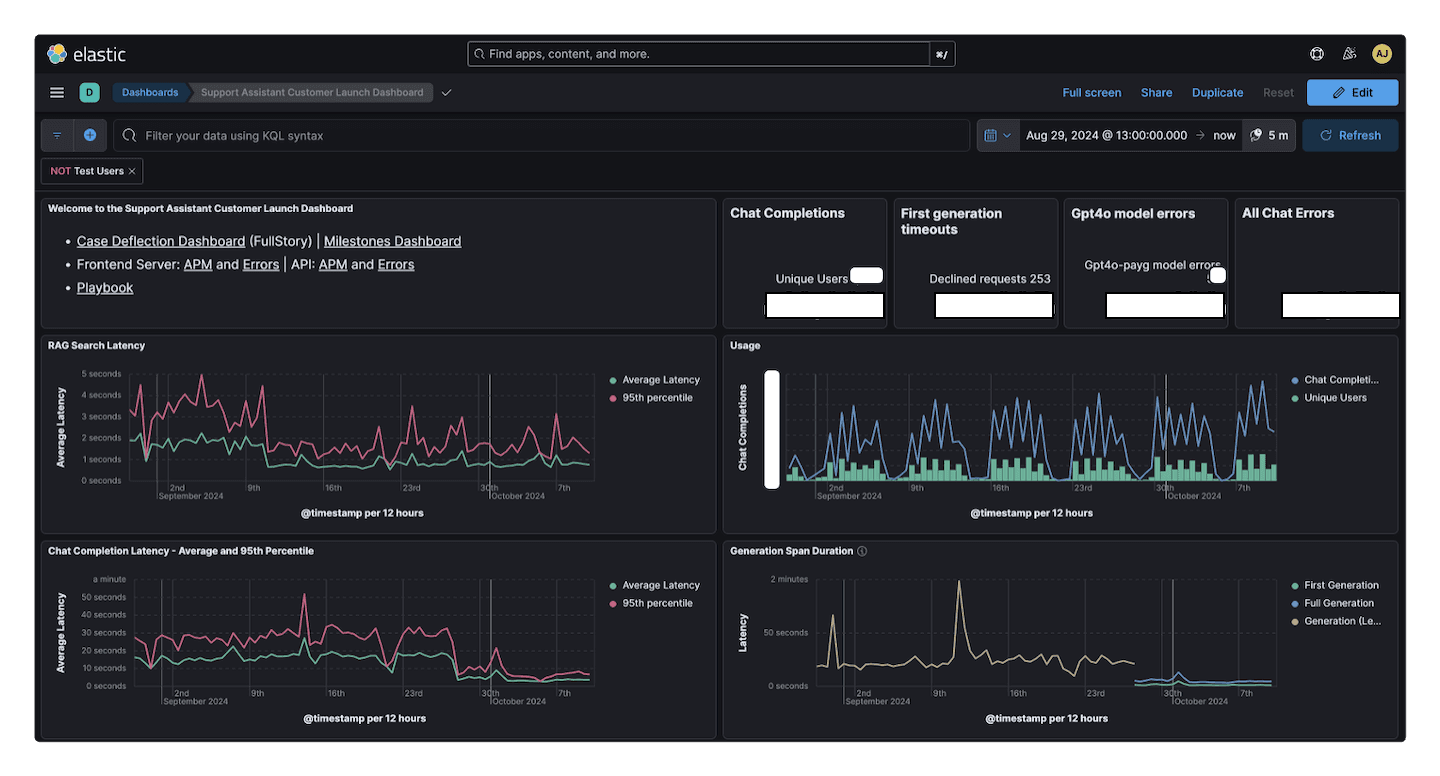This screenshot has height=776, width=1440.
Task: Click the info icon beside Generation Span Duration
Action: coord(861,550)
